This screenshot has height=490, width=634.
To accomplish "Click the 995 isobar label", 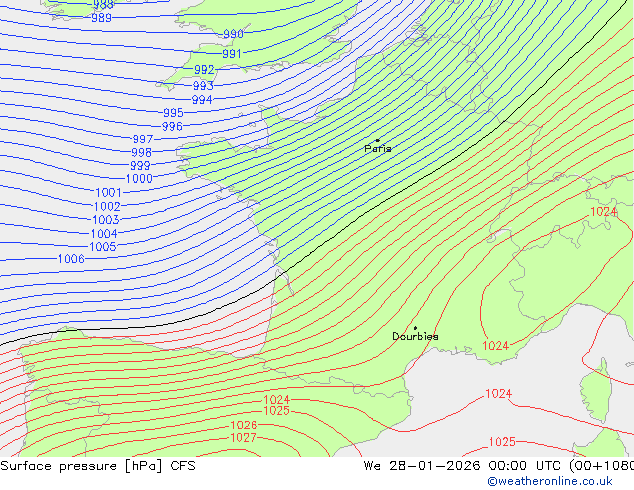I will 173,113.
